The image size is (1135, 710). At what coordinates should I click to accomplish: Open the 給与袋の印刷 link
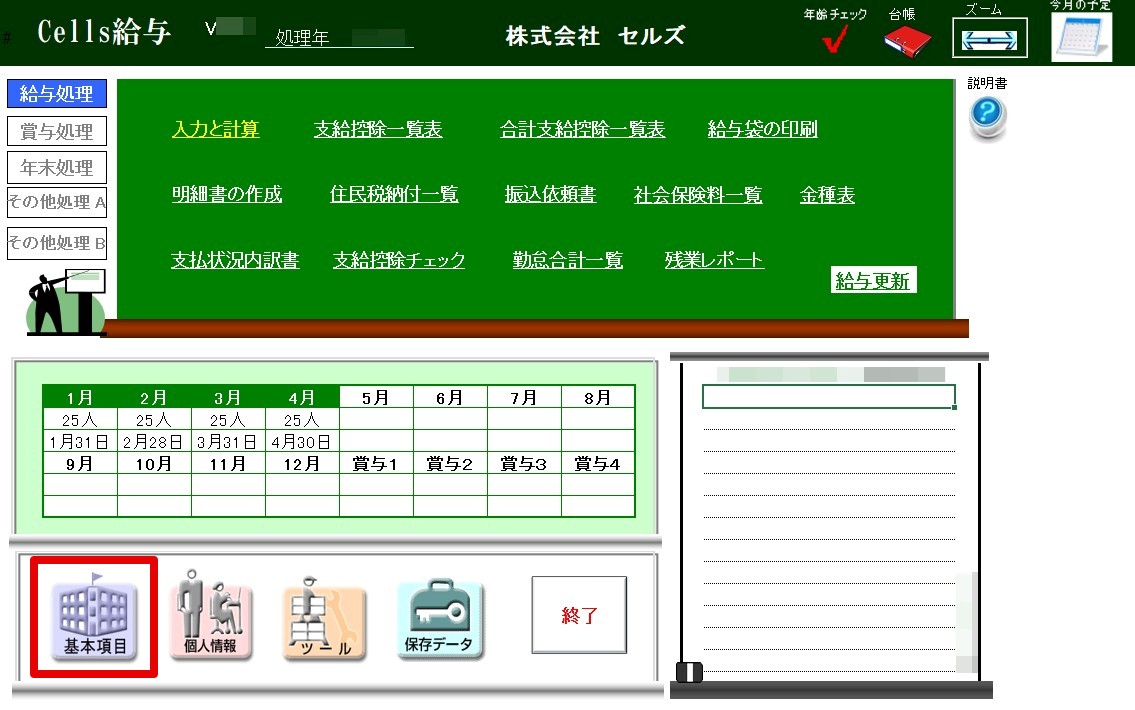coord(762,129)
